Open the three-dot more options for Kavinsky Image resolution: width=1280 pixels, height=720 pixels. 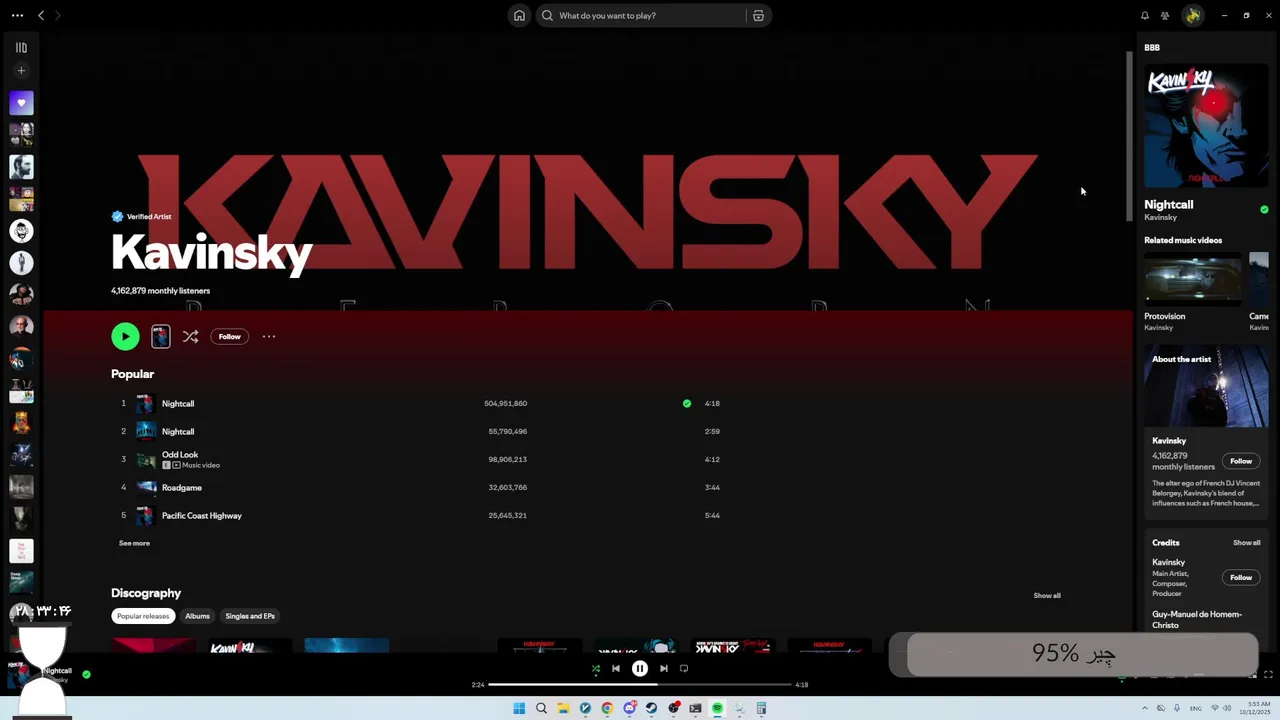[x=269, y=336]
